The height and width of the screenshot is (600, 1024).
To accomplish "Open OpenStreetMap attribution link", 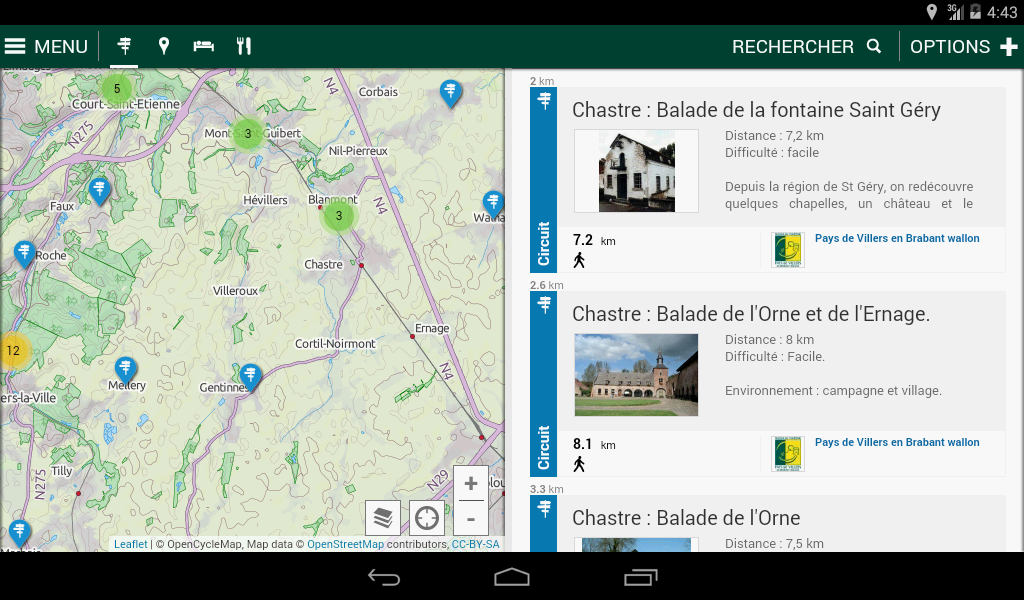I will pyautogui.click(x=345, y=544).
